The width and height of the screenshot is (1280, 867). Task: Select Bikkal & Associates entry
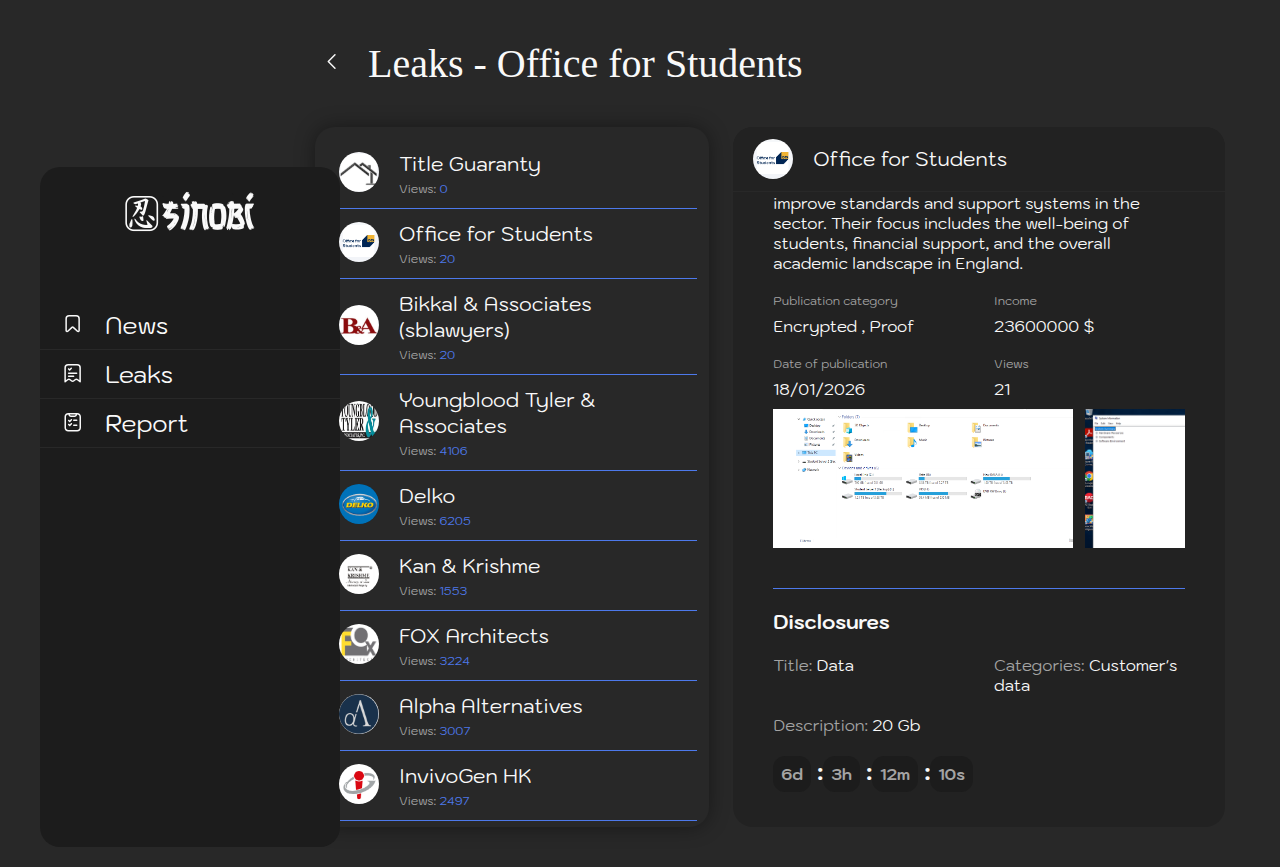pyautogui.click(x=495, y=317)
